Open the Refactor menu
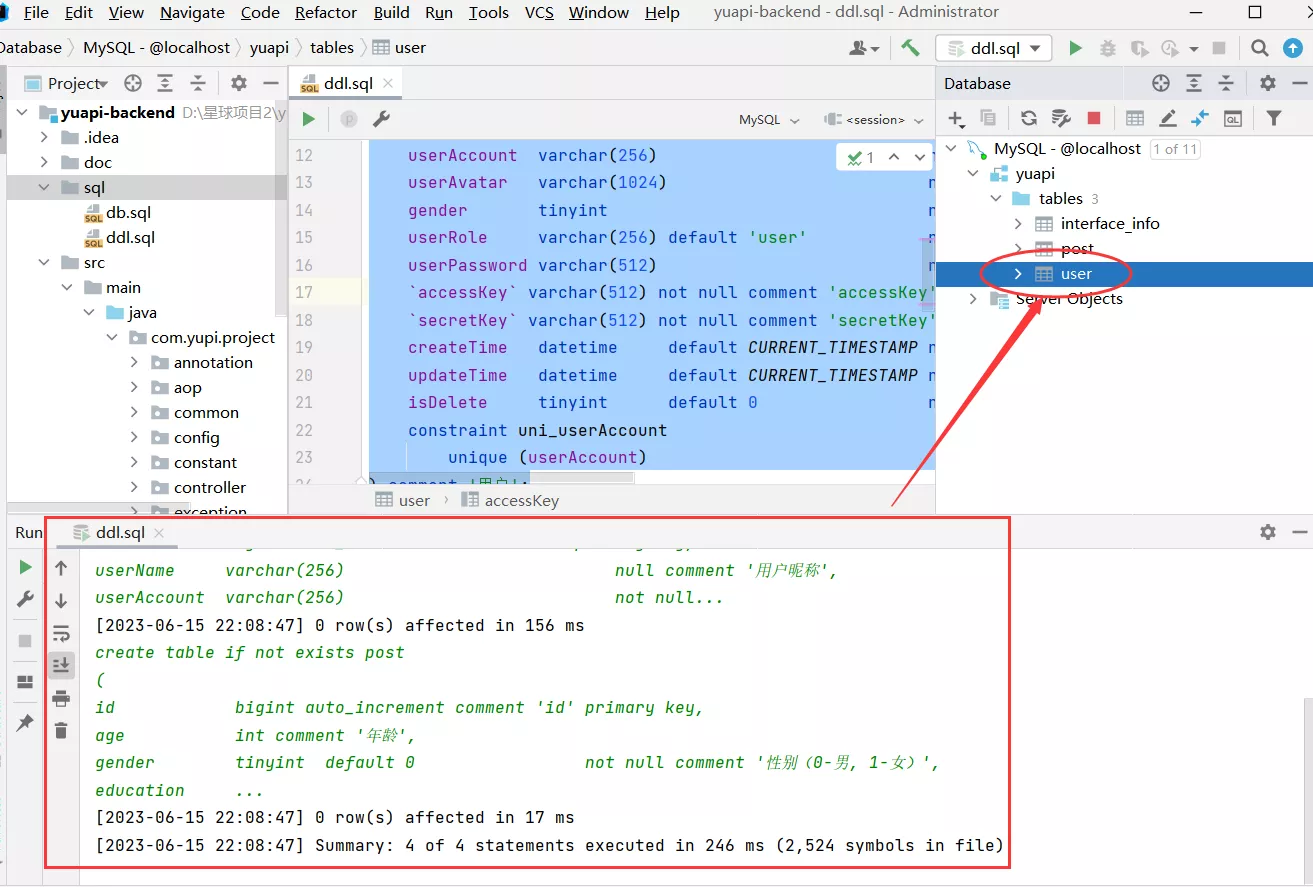Screen dimensions: 1313x887 click(326, 12)
